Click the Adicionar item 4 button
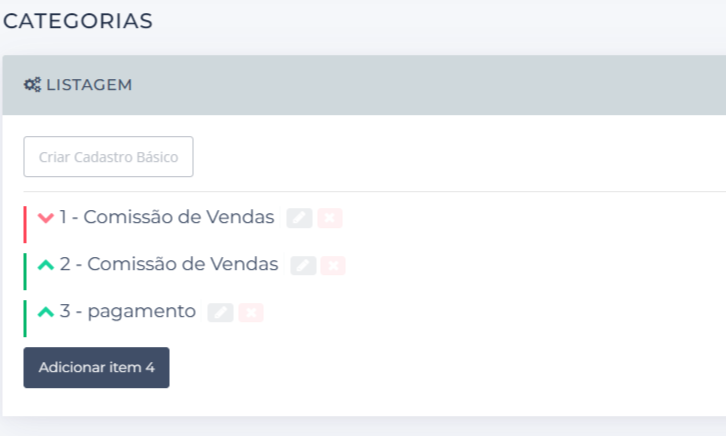The width and height of the screenshot is (726, 436). (96, 367)
